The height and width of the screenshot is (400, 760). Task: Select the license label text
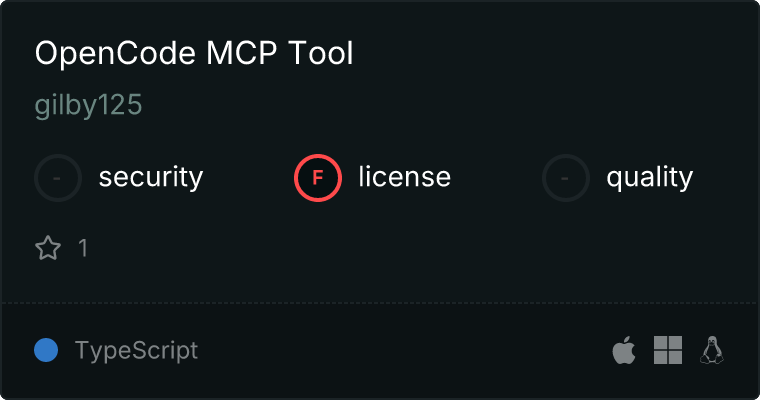(405, 176)
